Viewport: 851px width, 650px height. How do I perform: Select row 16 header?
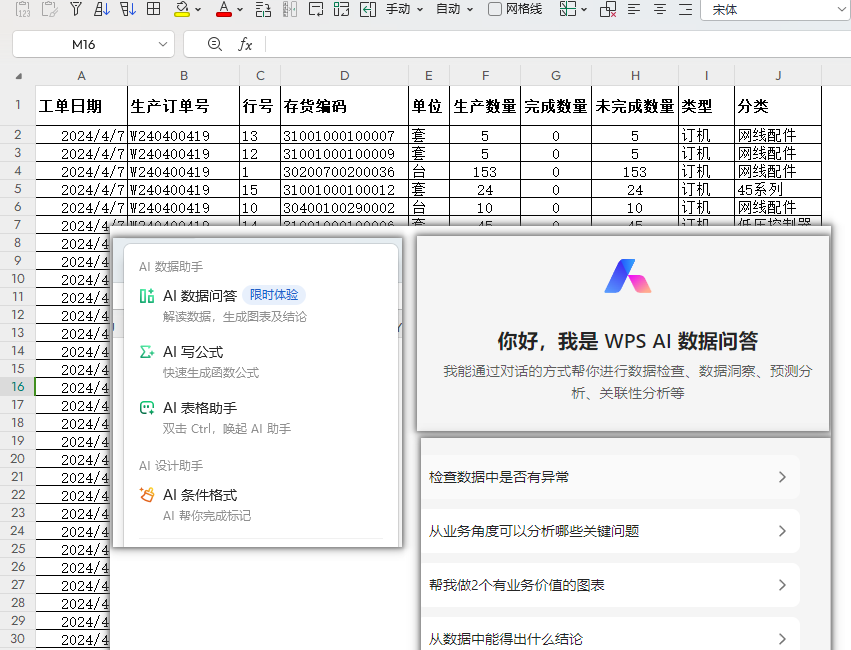tap(17, 386)
